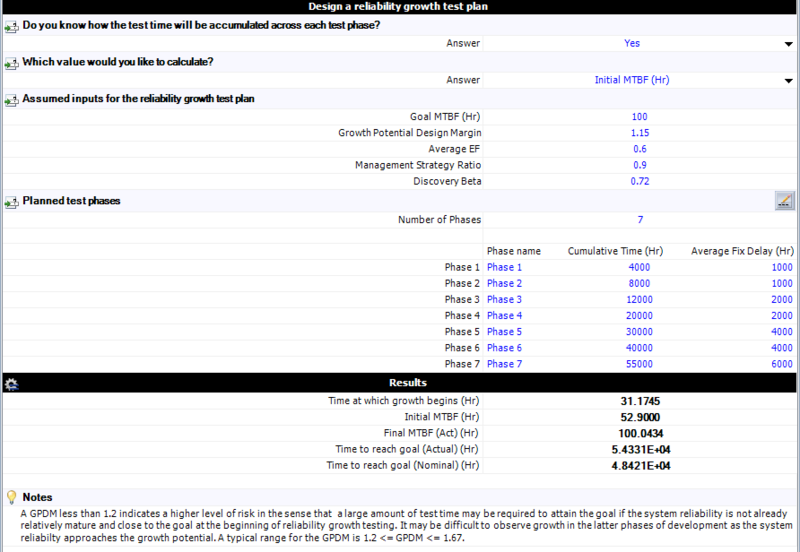
Task: Select Phase 5 cumulative time 30000
Action: [639, 332]
